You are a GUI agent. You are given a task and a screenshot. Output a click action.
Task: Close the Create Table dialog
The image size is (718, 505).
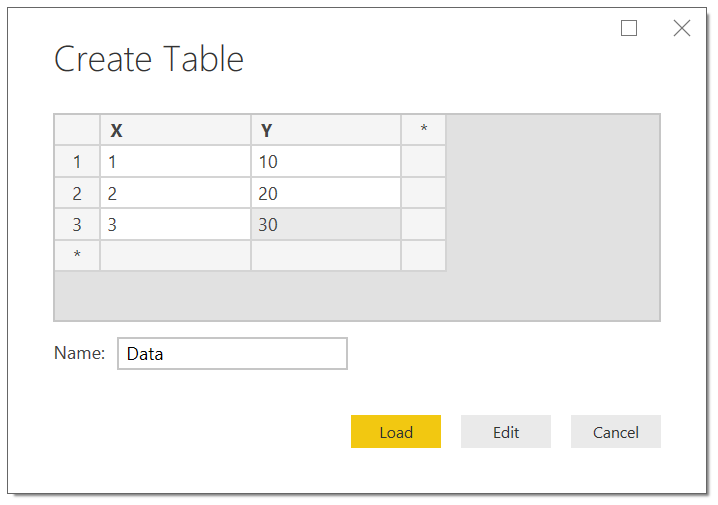(x=681, y=28)
